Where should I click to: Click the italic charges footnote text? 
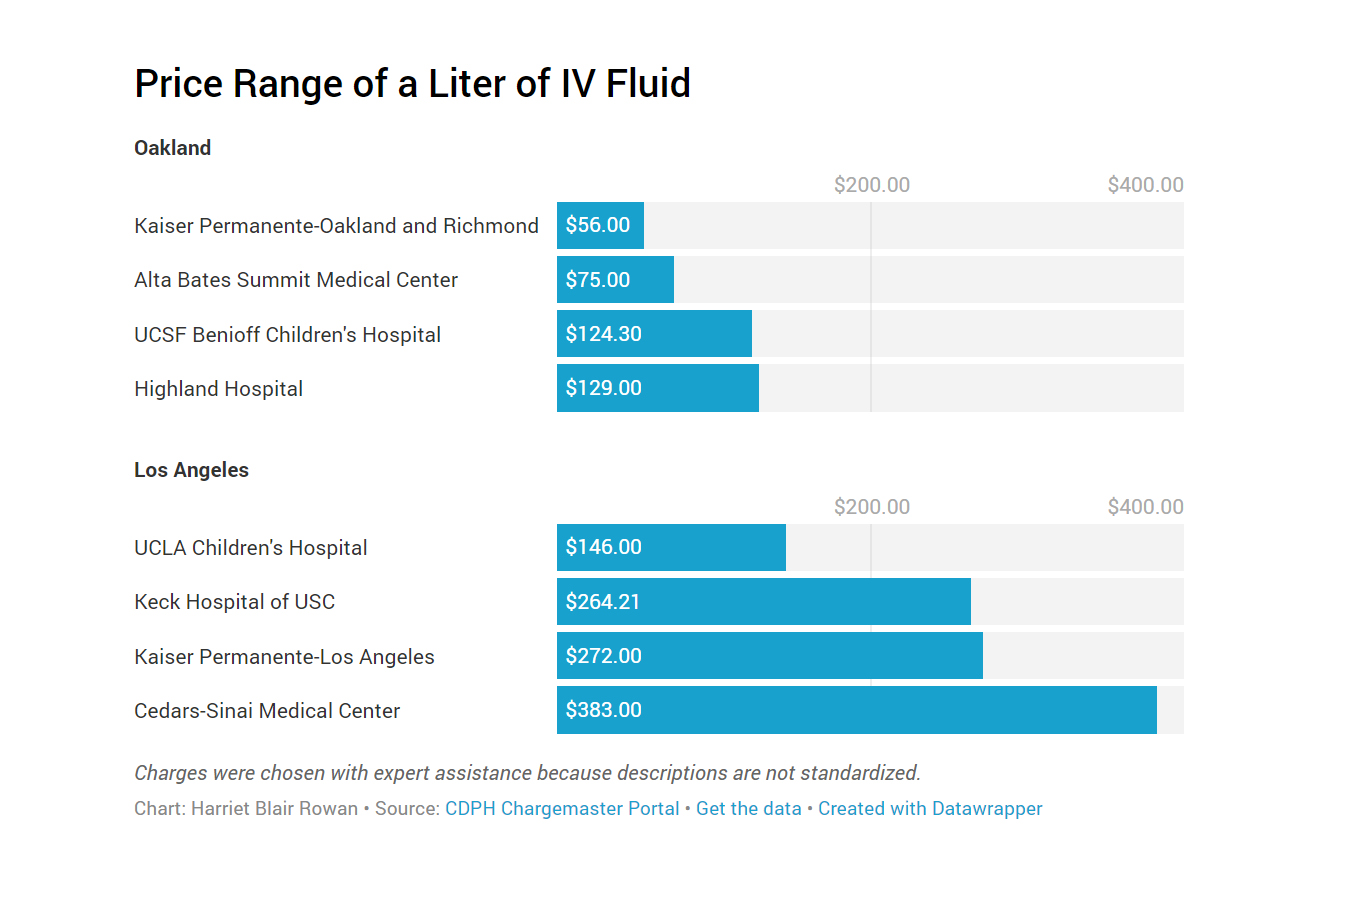tap(527, 773)
